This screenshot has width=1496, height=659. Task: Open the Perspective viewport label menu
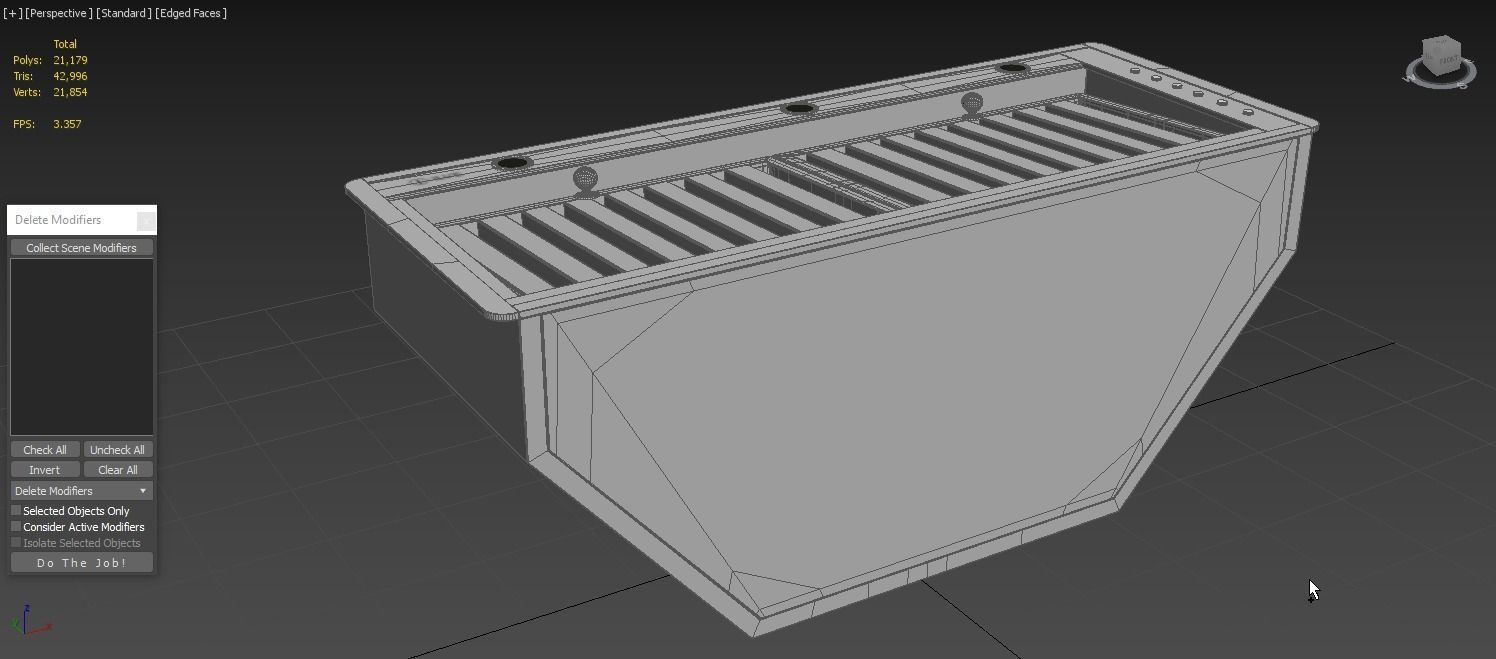click(59, 13)
